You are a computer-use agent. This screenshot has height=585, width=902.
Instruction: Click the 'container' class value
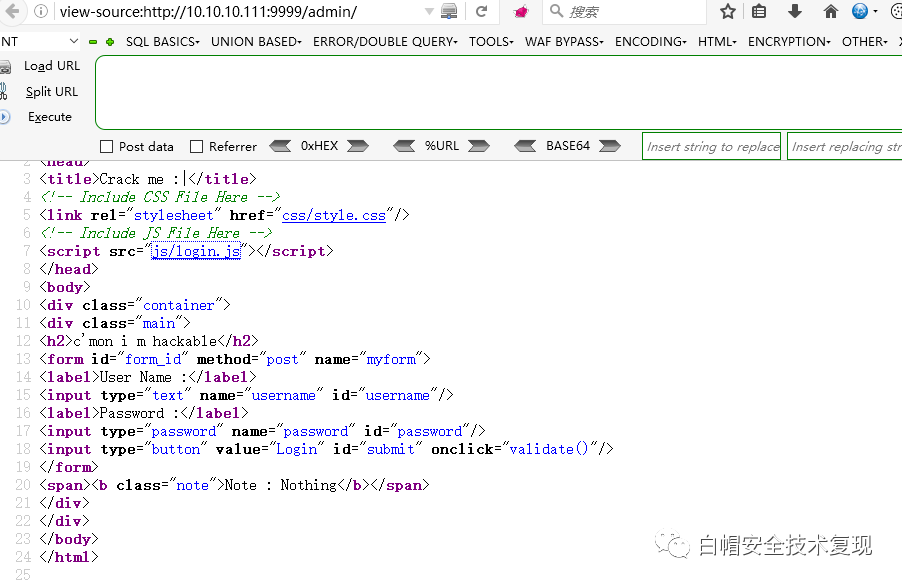(x=179, y=305)
